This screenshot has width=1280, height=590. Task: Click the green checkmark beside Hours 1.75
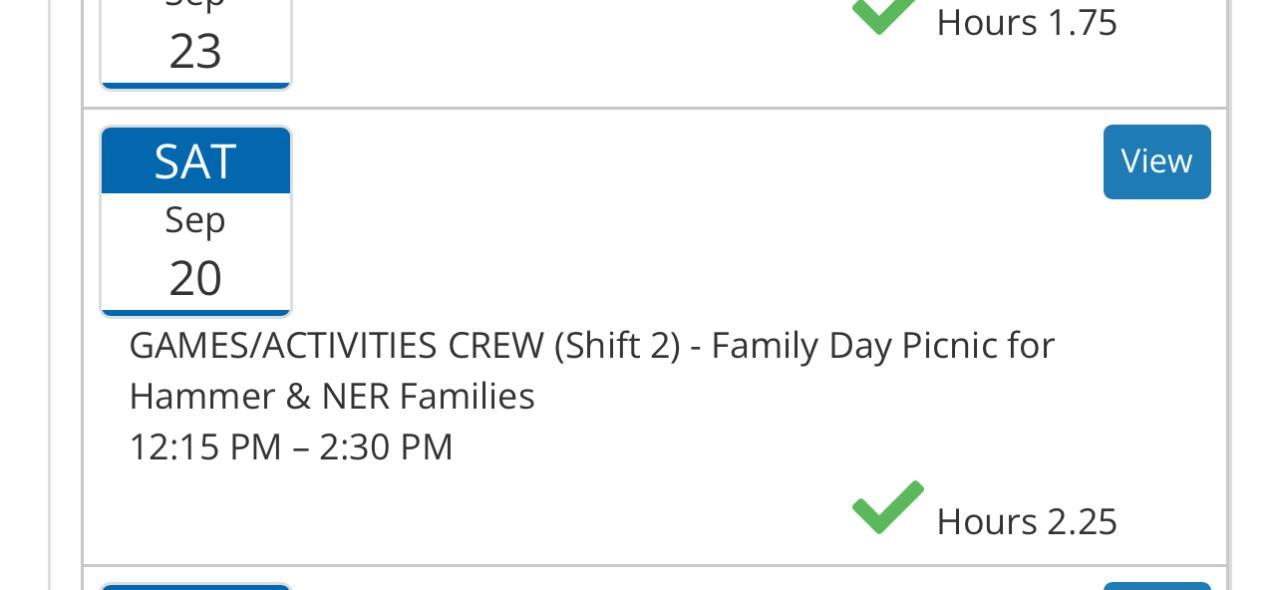(883, 14)
